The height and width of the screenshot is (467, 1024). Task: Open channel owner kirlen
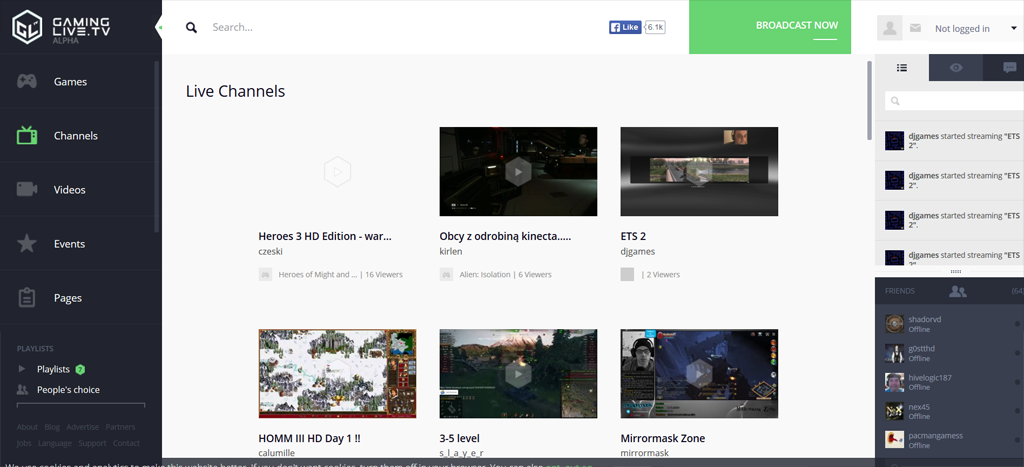point(450,251)
